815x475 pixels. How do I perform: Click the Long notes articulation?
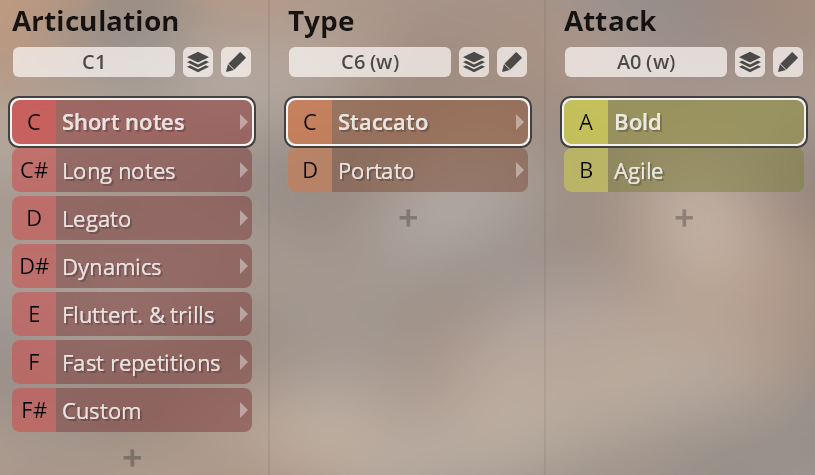tap(132, 170)
